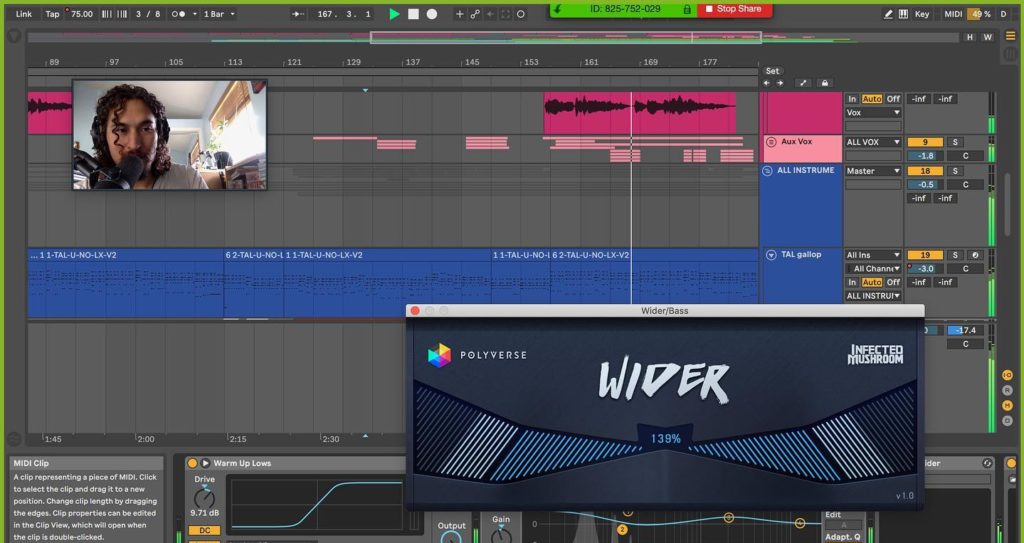Open the ALL VOX routing dropdown
Screen dimensions: 1024x543
pyautogui.click(x=873, y=142)
